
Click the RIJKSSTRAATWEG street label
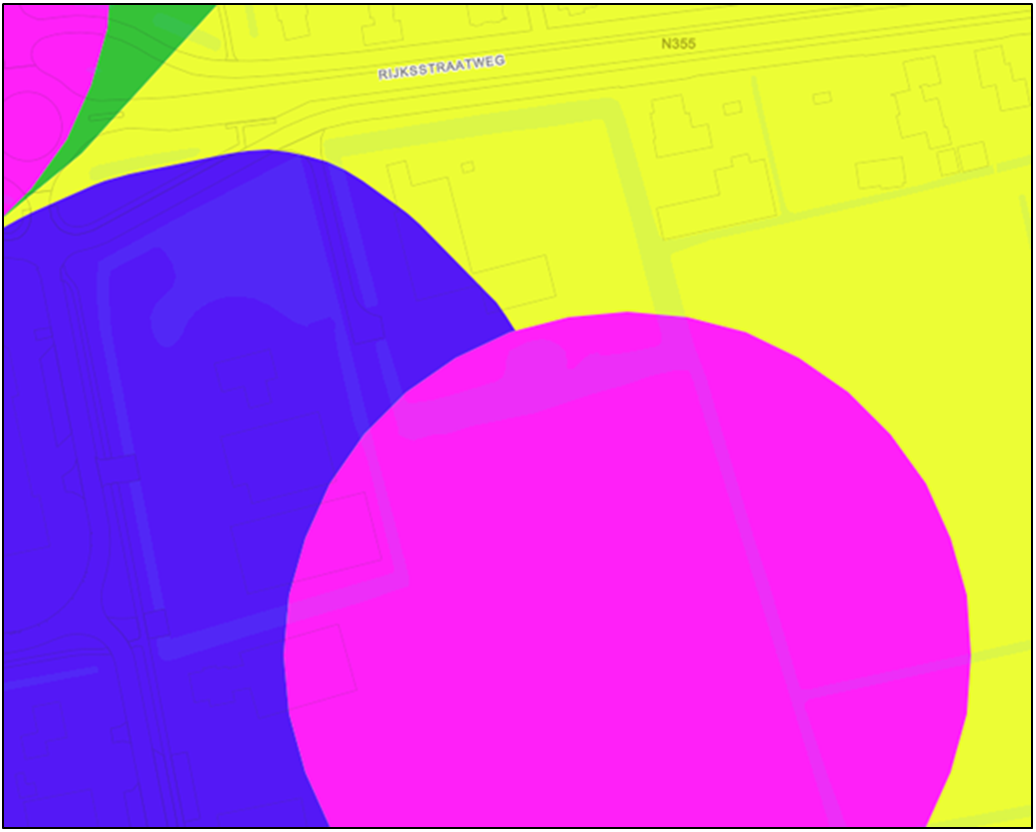441,67
